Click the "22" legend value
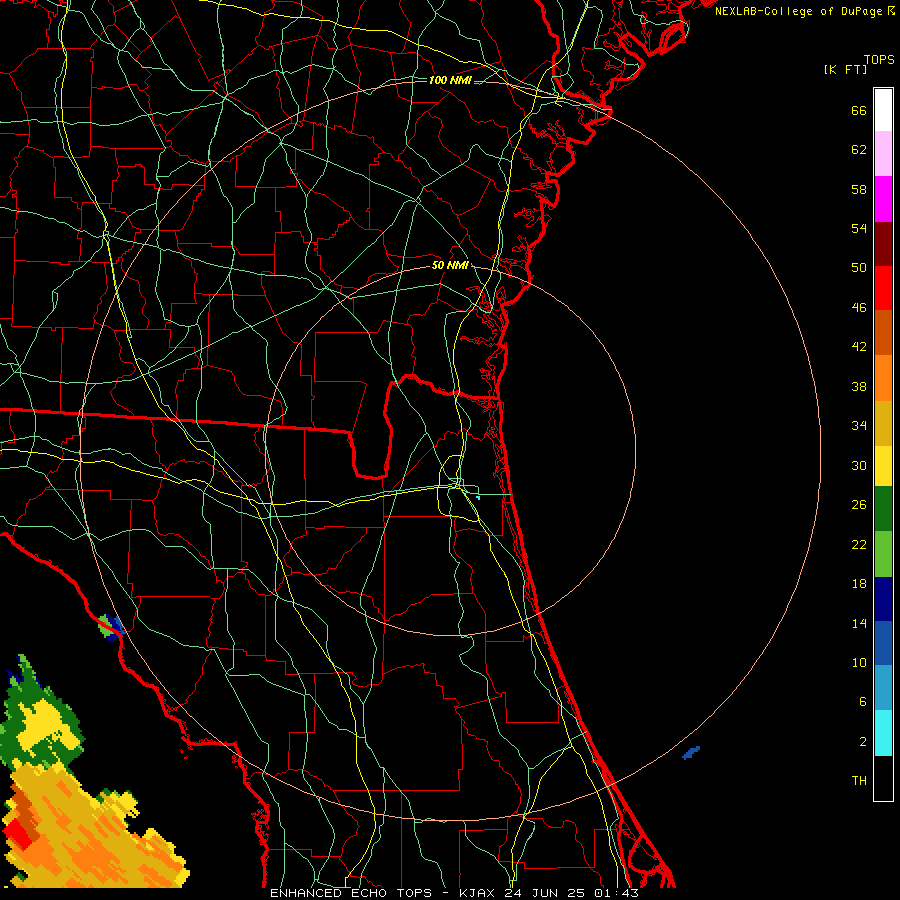 coord(859,544)
